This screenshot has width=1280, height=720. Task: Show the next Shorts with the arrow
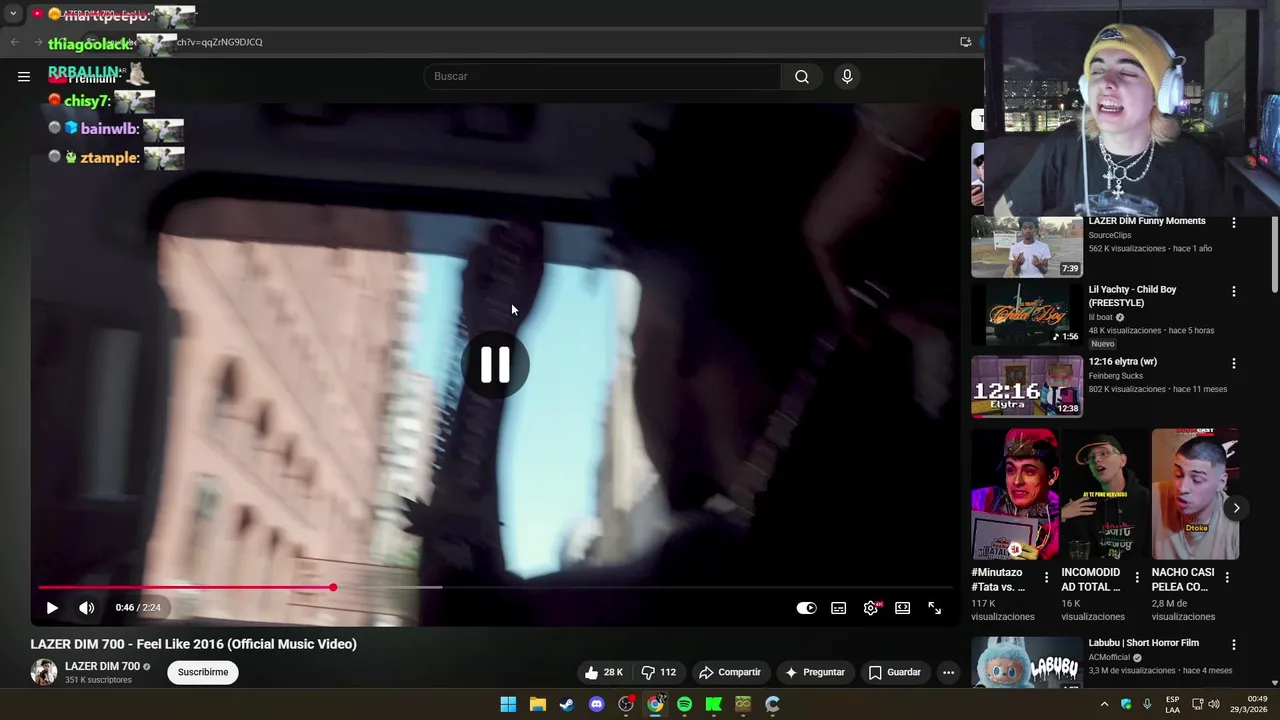click(x=1236, y=508)
